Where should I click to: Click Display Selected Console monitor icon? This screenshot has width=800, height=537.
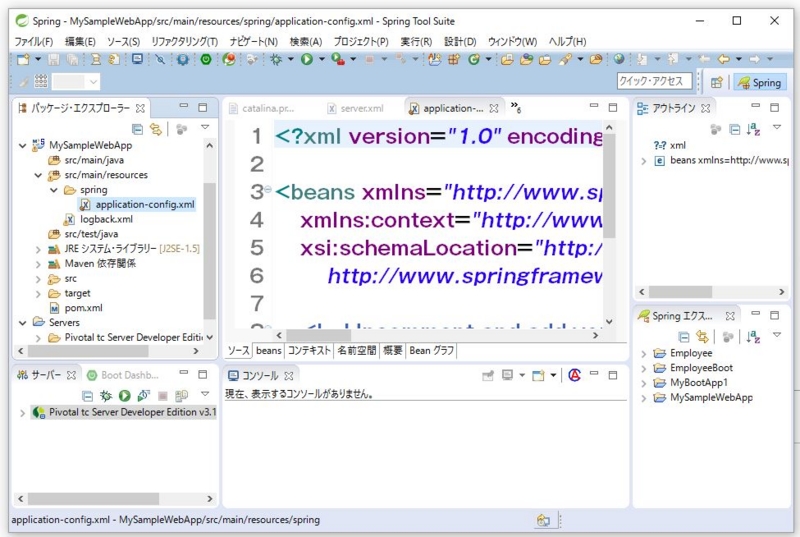click(507, 375)
